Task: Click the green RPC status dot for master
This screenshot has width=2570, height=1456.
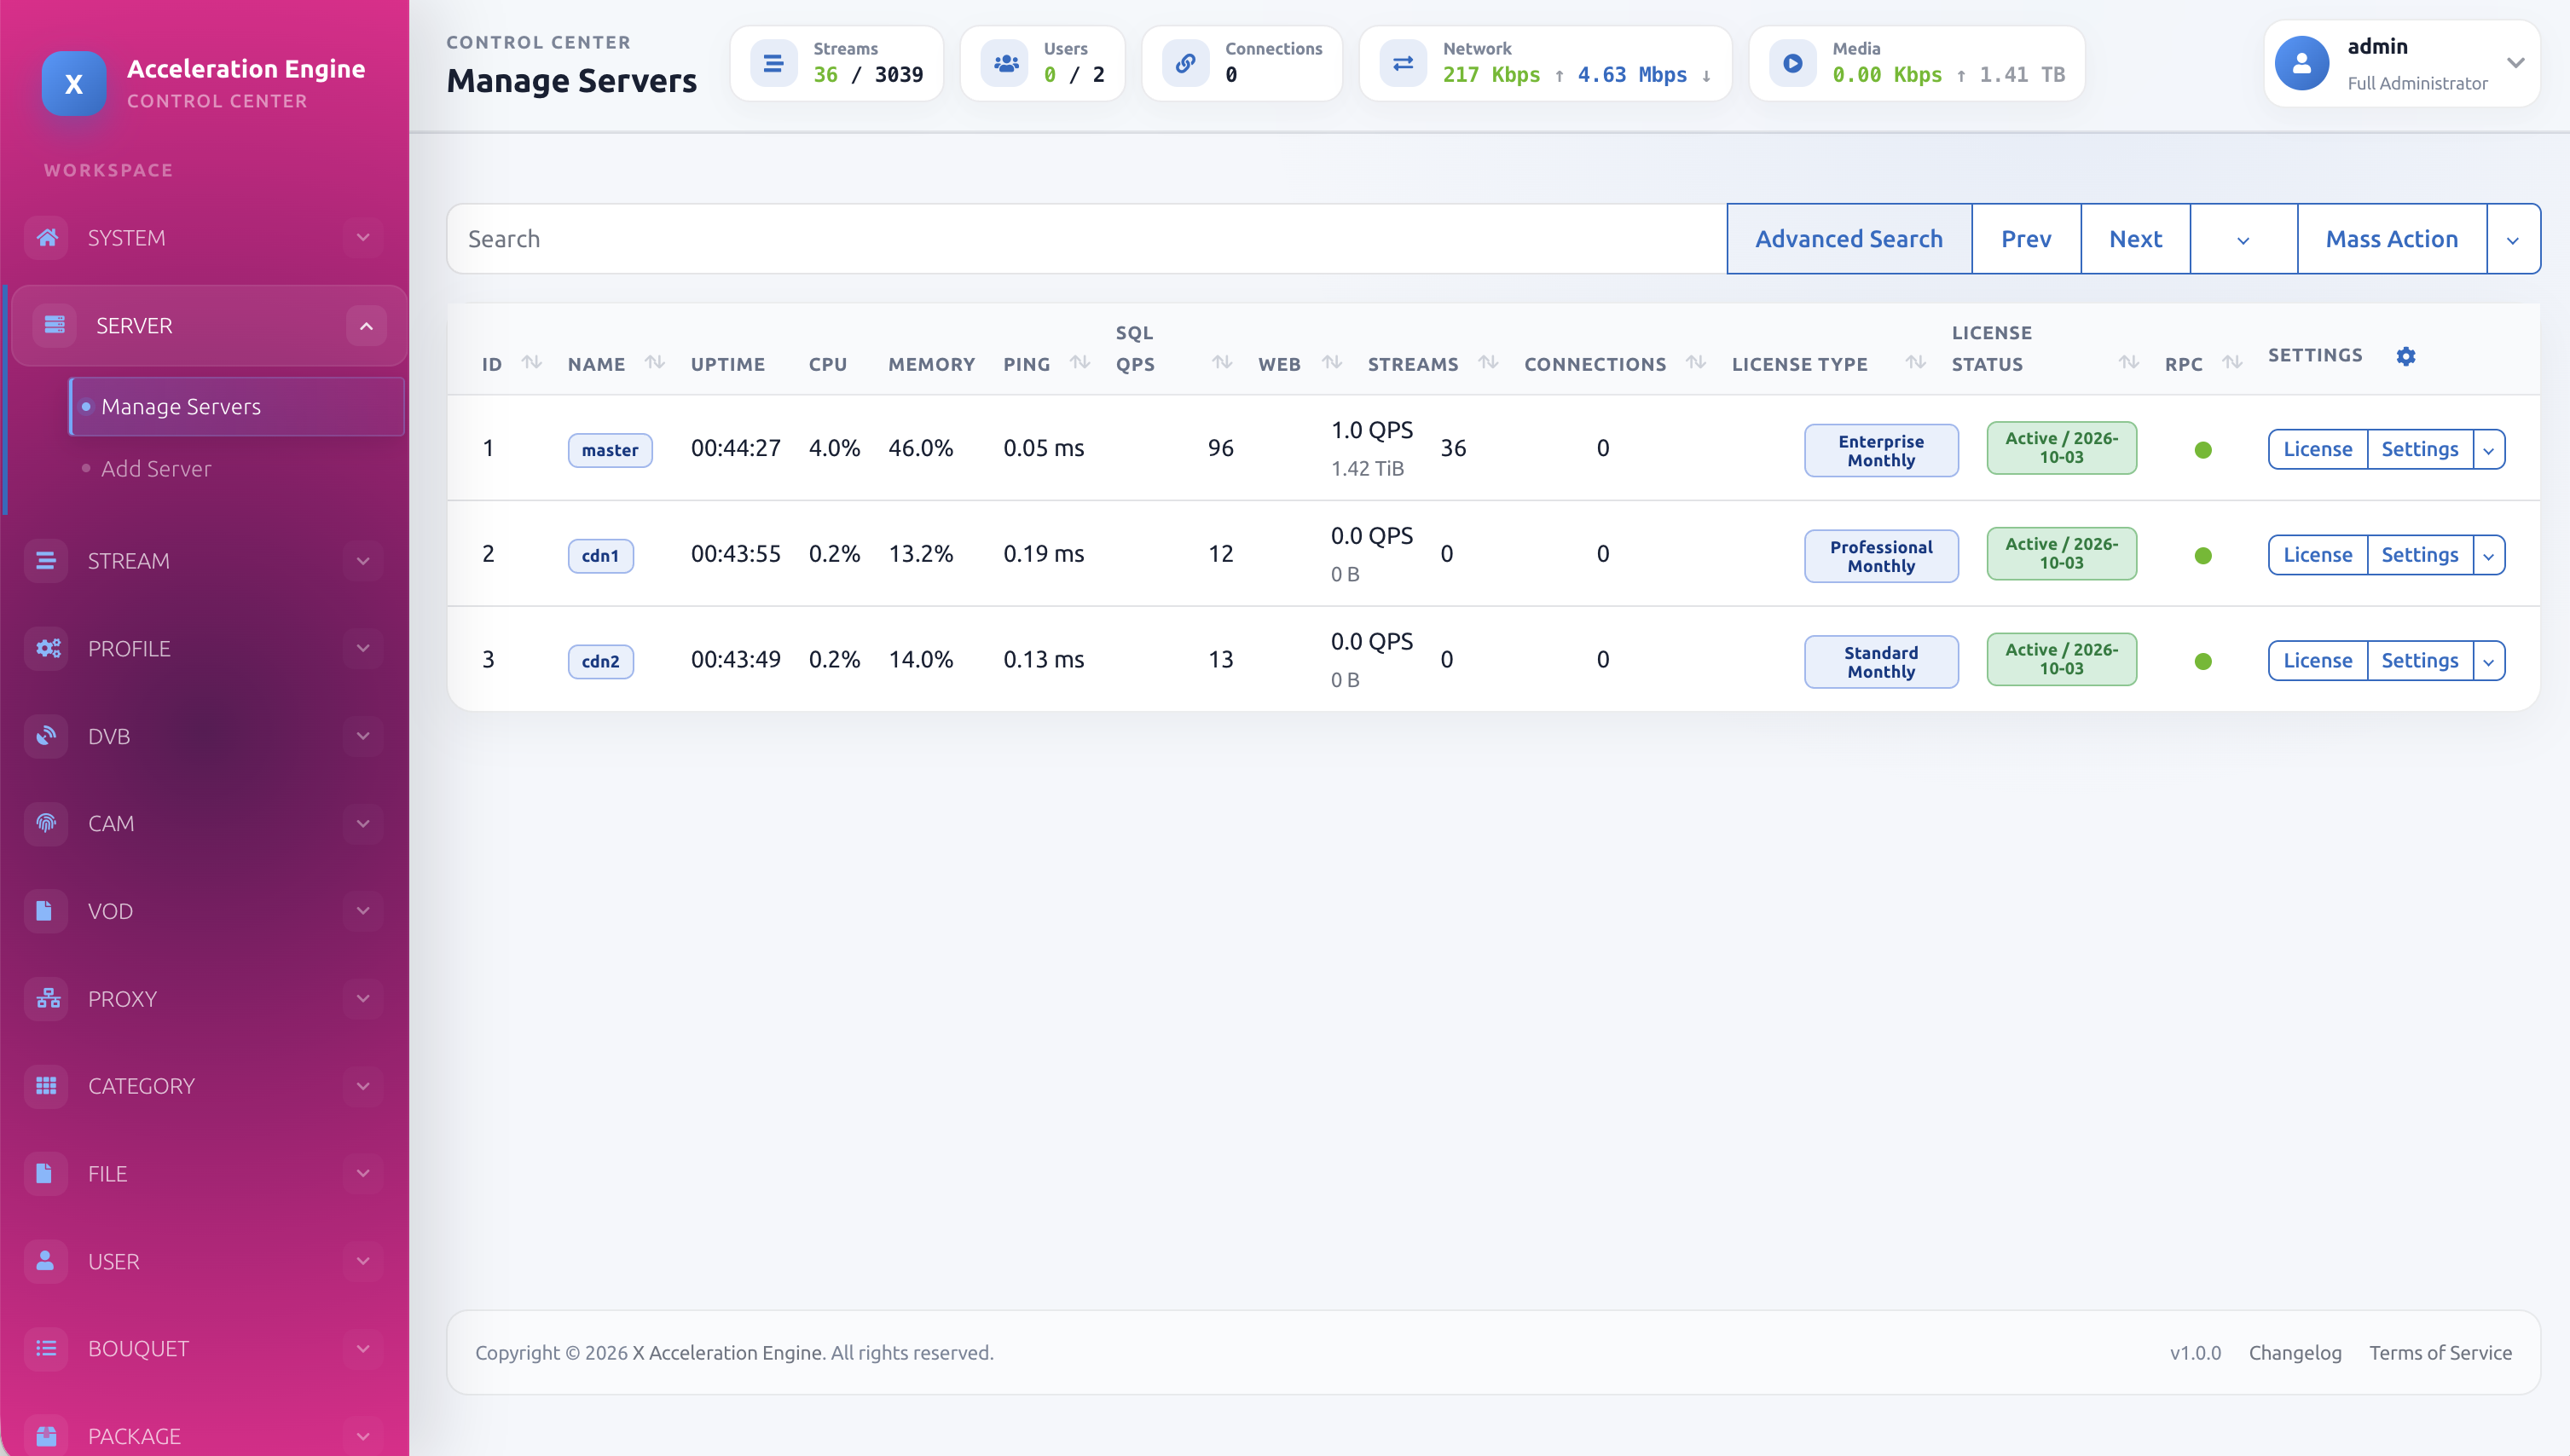Action: pos(2203,450)
